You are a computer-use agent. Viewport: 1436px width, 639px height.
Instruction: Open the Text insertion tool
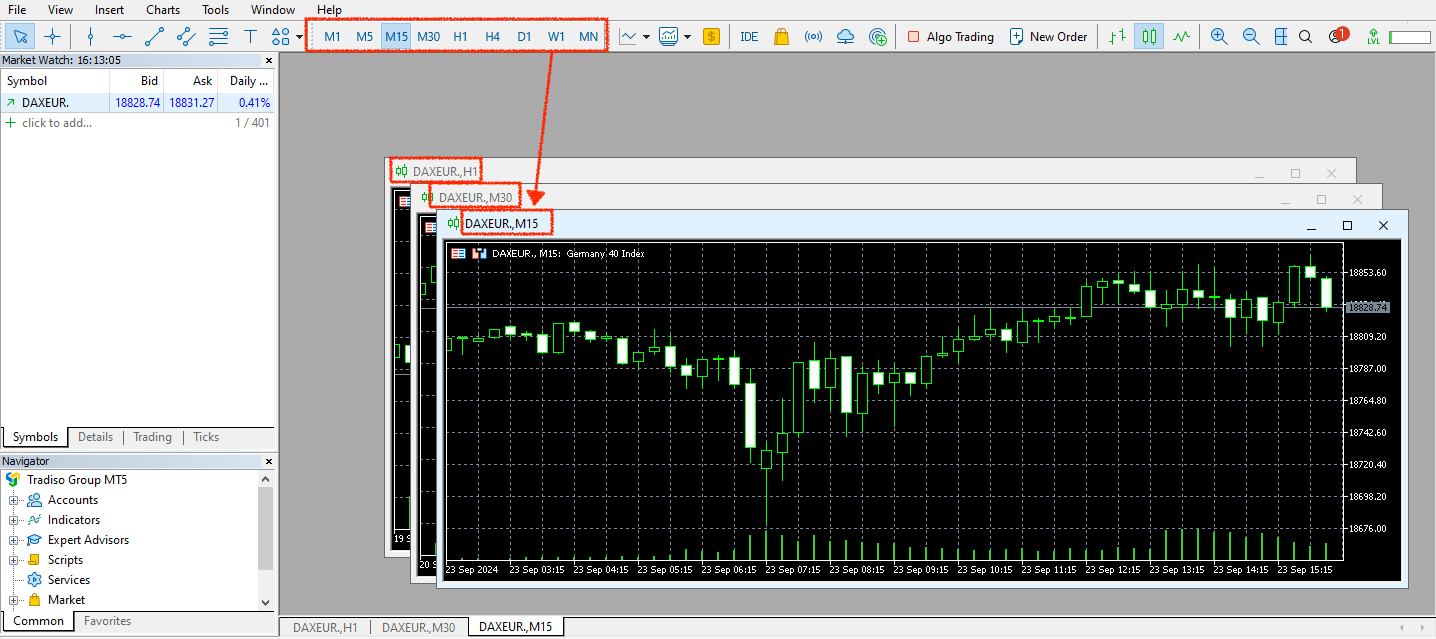(250, 36)
